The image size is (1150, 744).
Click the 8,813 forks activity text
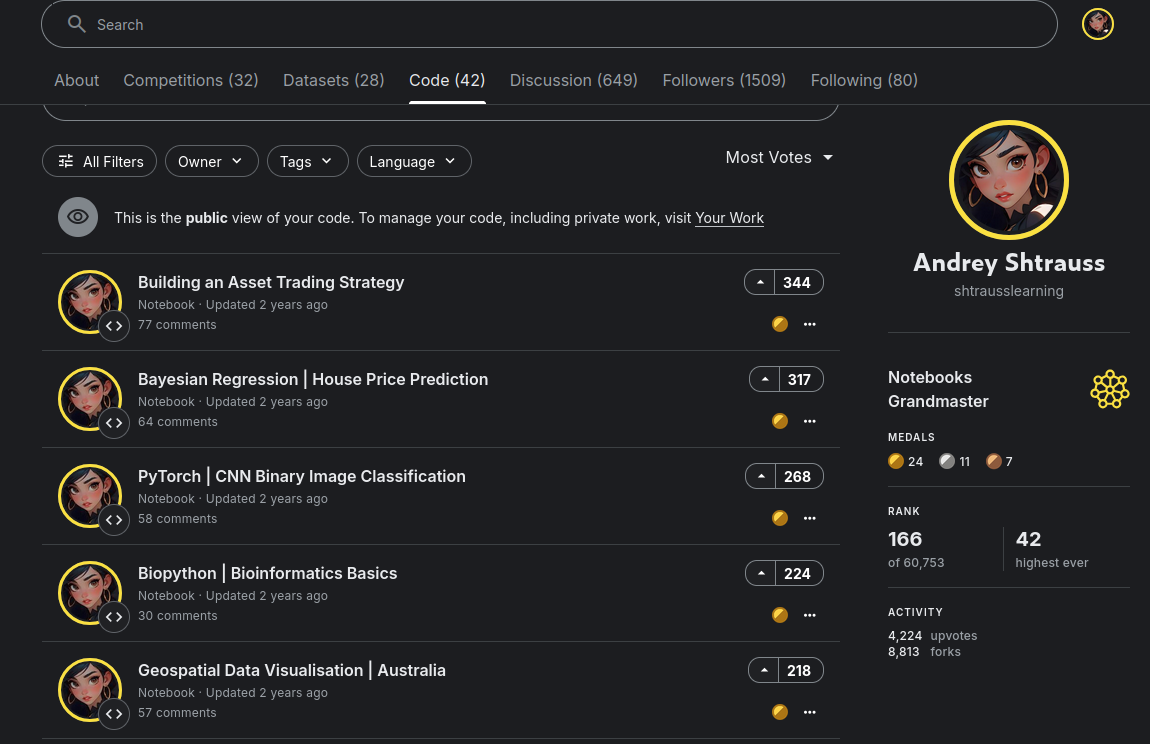pyautogui.click(x=924, y=652)
